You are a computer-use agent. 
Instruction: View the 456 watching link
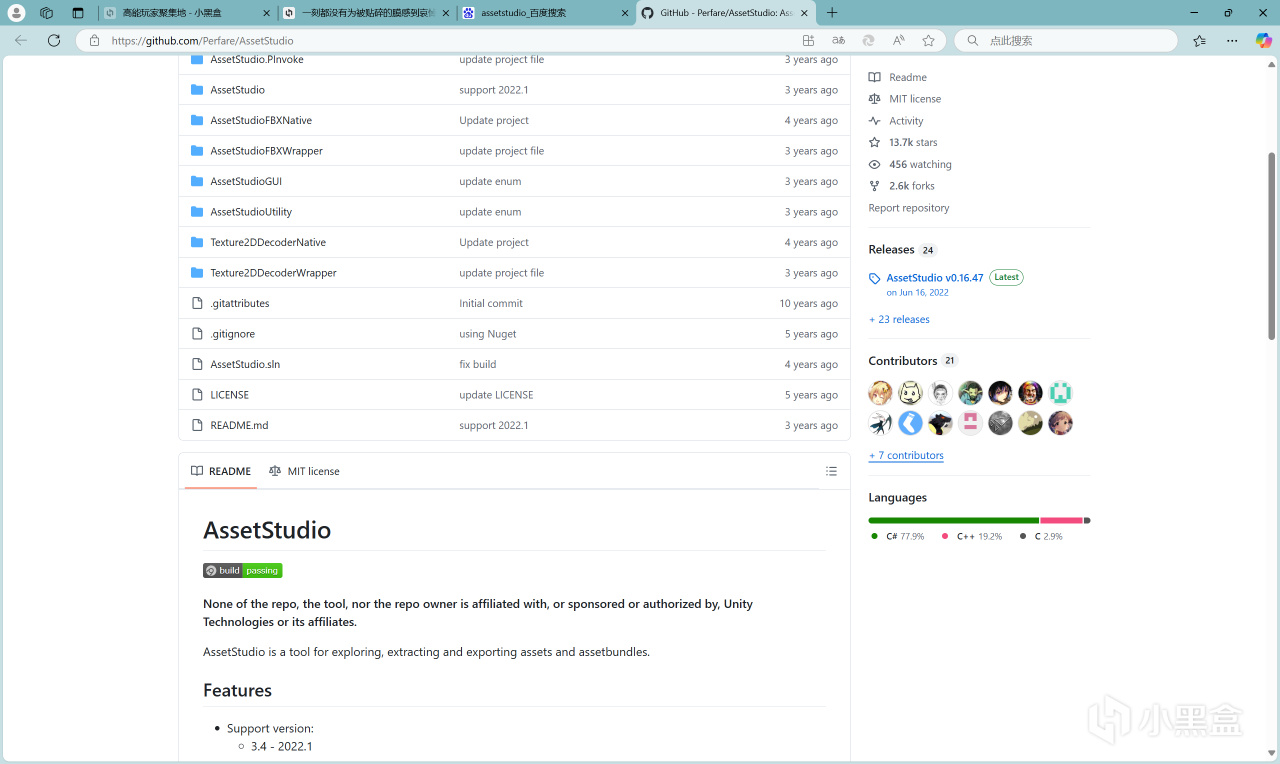click(910, 164)
